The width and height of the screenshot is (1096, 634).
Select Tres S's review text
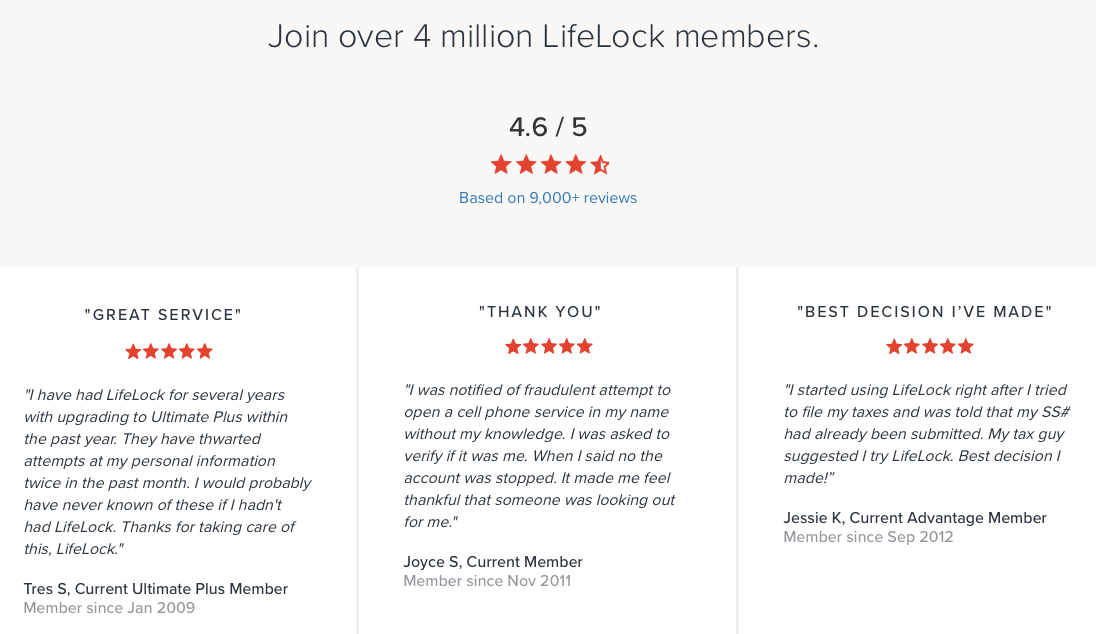167,472
